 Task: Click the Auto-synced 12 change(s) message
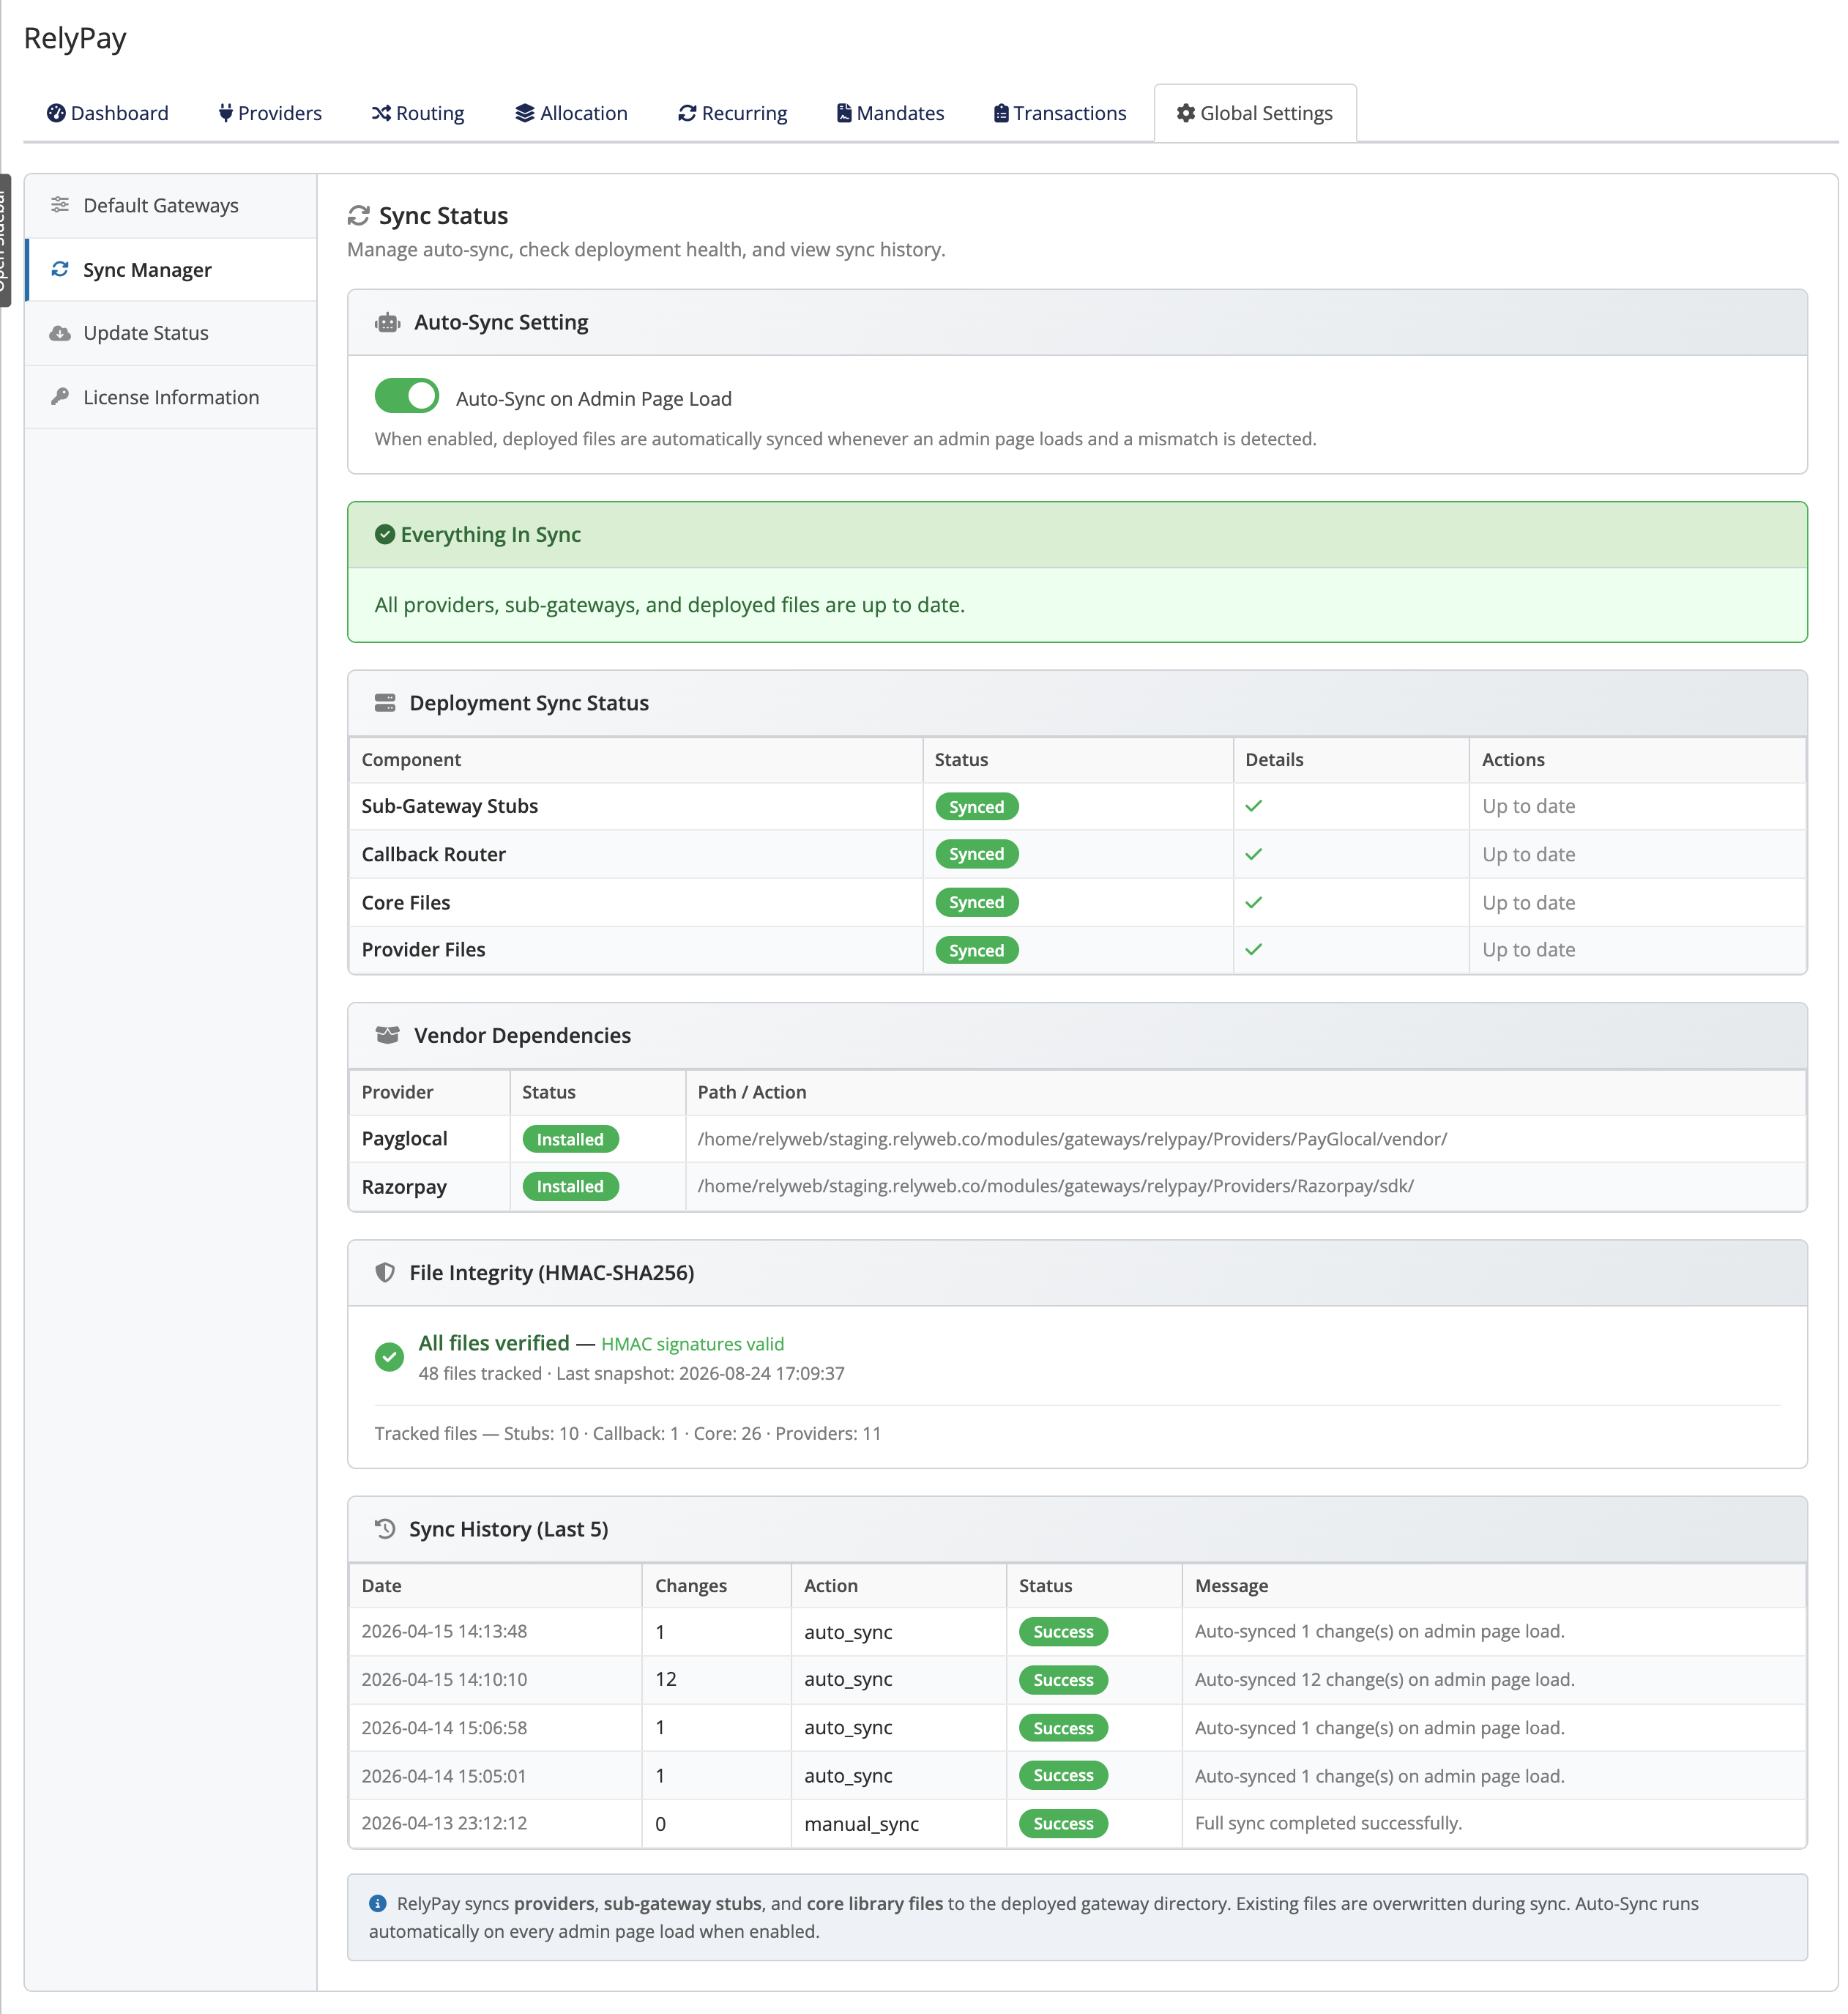[x=1384, y=1679]
